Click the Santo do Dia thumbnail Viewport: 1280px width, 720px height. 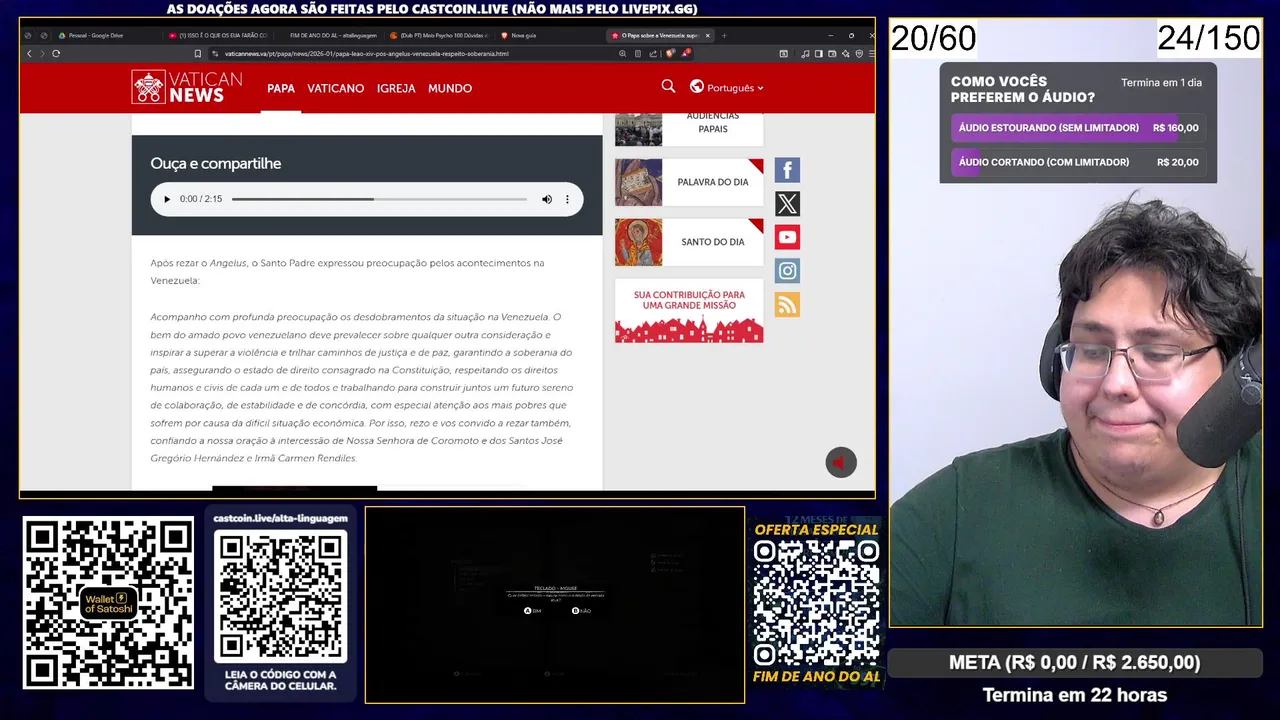[638, 242]
